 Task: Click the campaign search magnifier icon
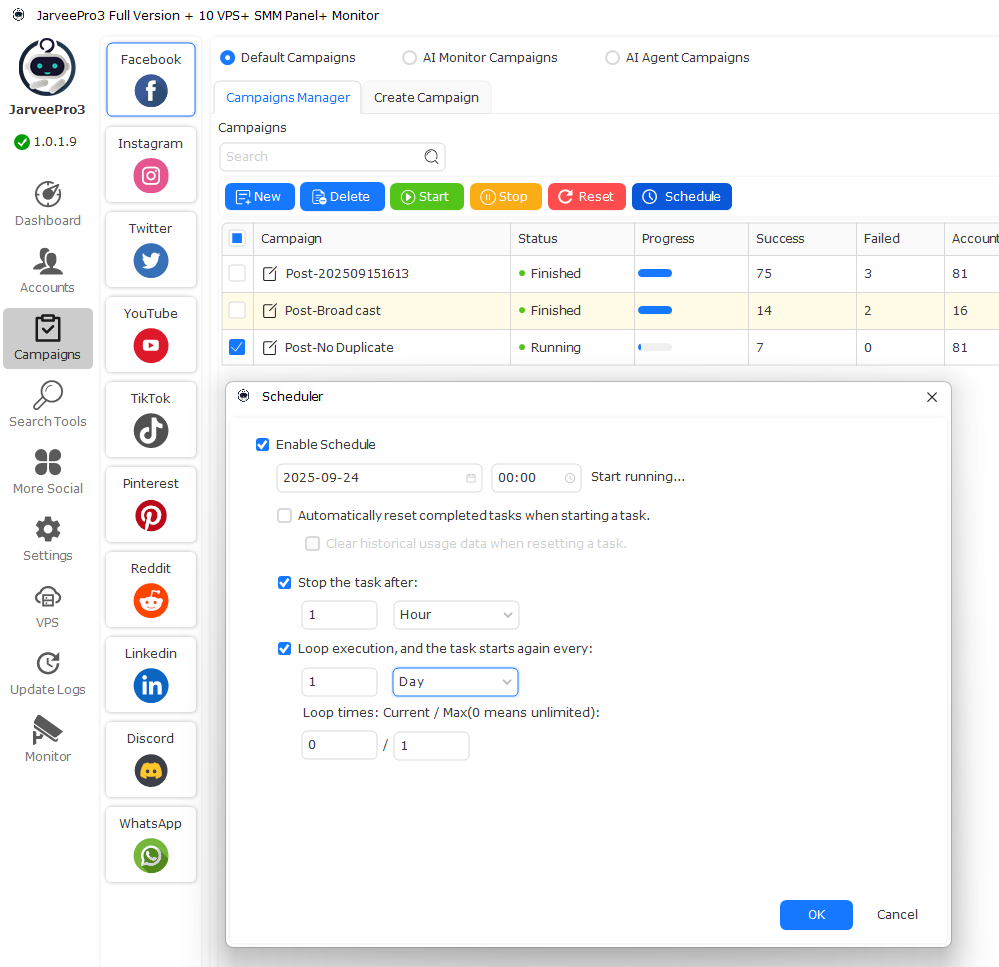pyautogui.click(x=431, y=157)
